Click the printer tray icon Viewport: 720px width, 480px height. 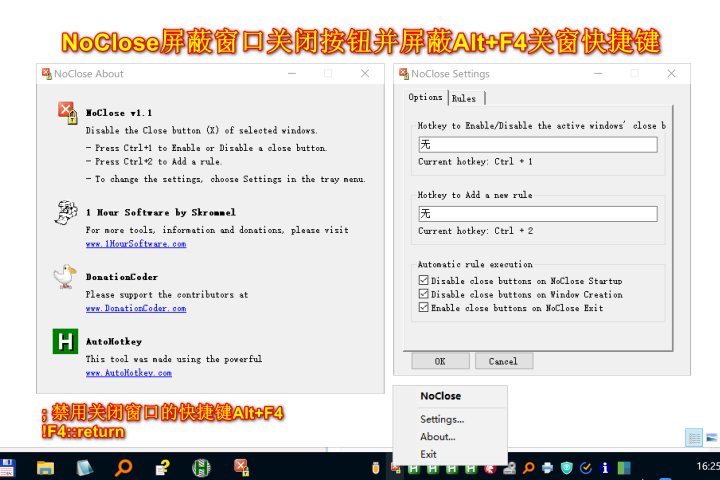click(547, 468)
